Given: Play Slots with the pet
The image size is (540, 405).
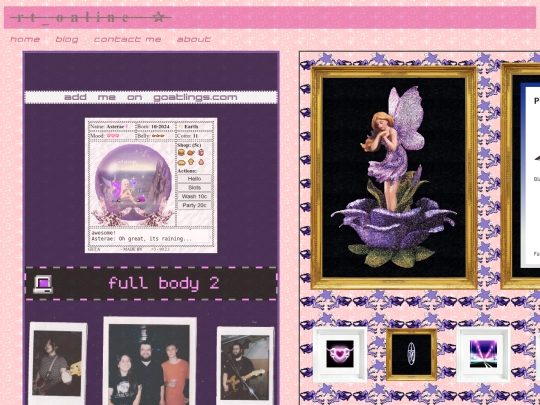Looking at the screenshot, I should click(x=194, y=188).
